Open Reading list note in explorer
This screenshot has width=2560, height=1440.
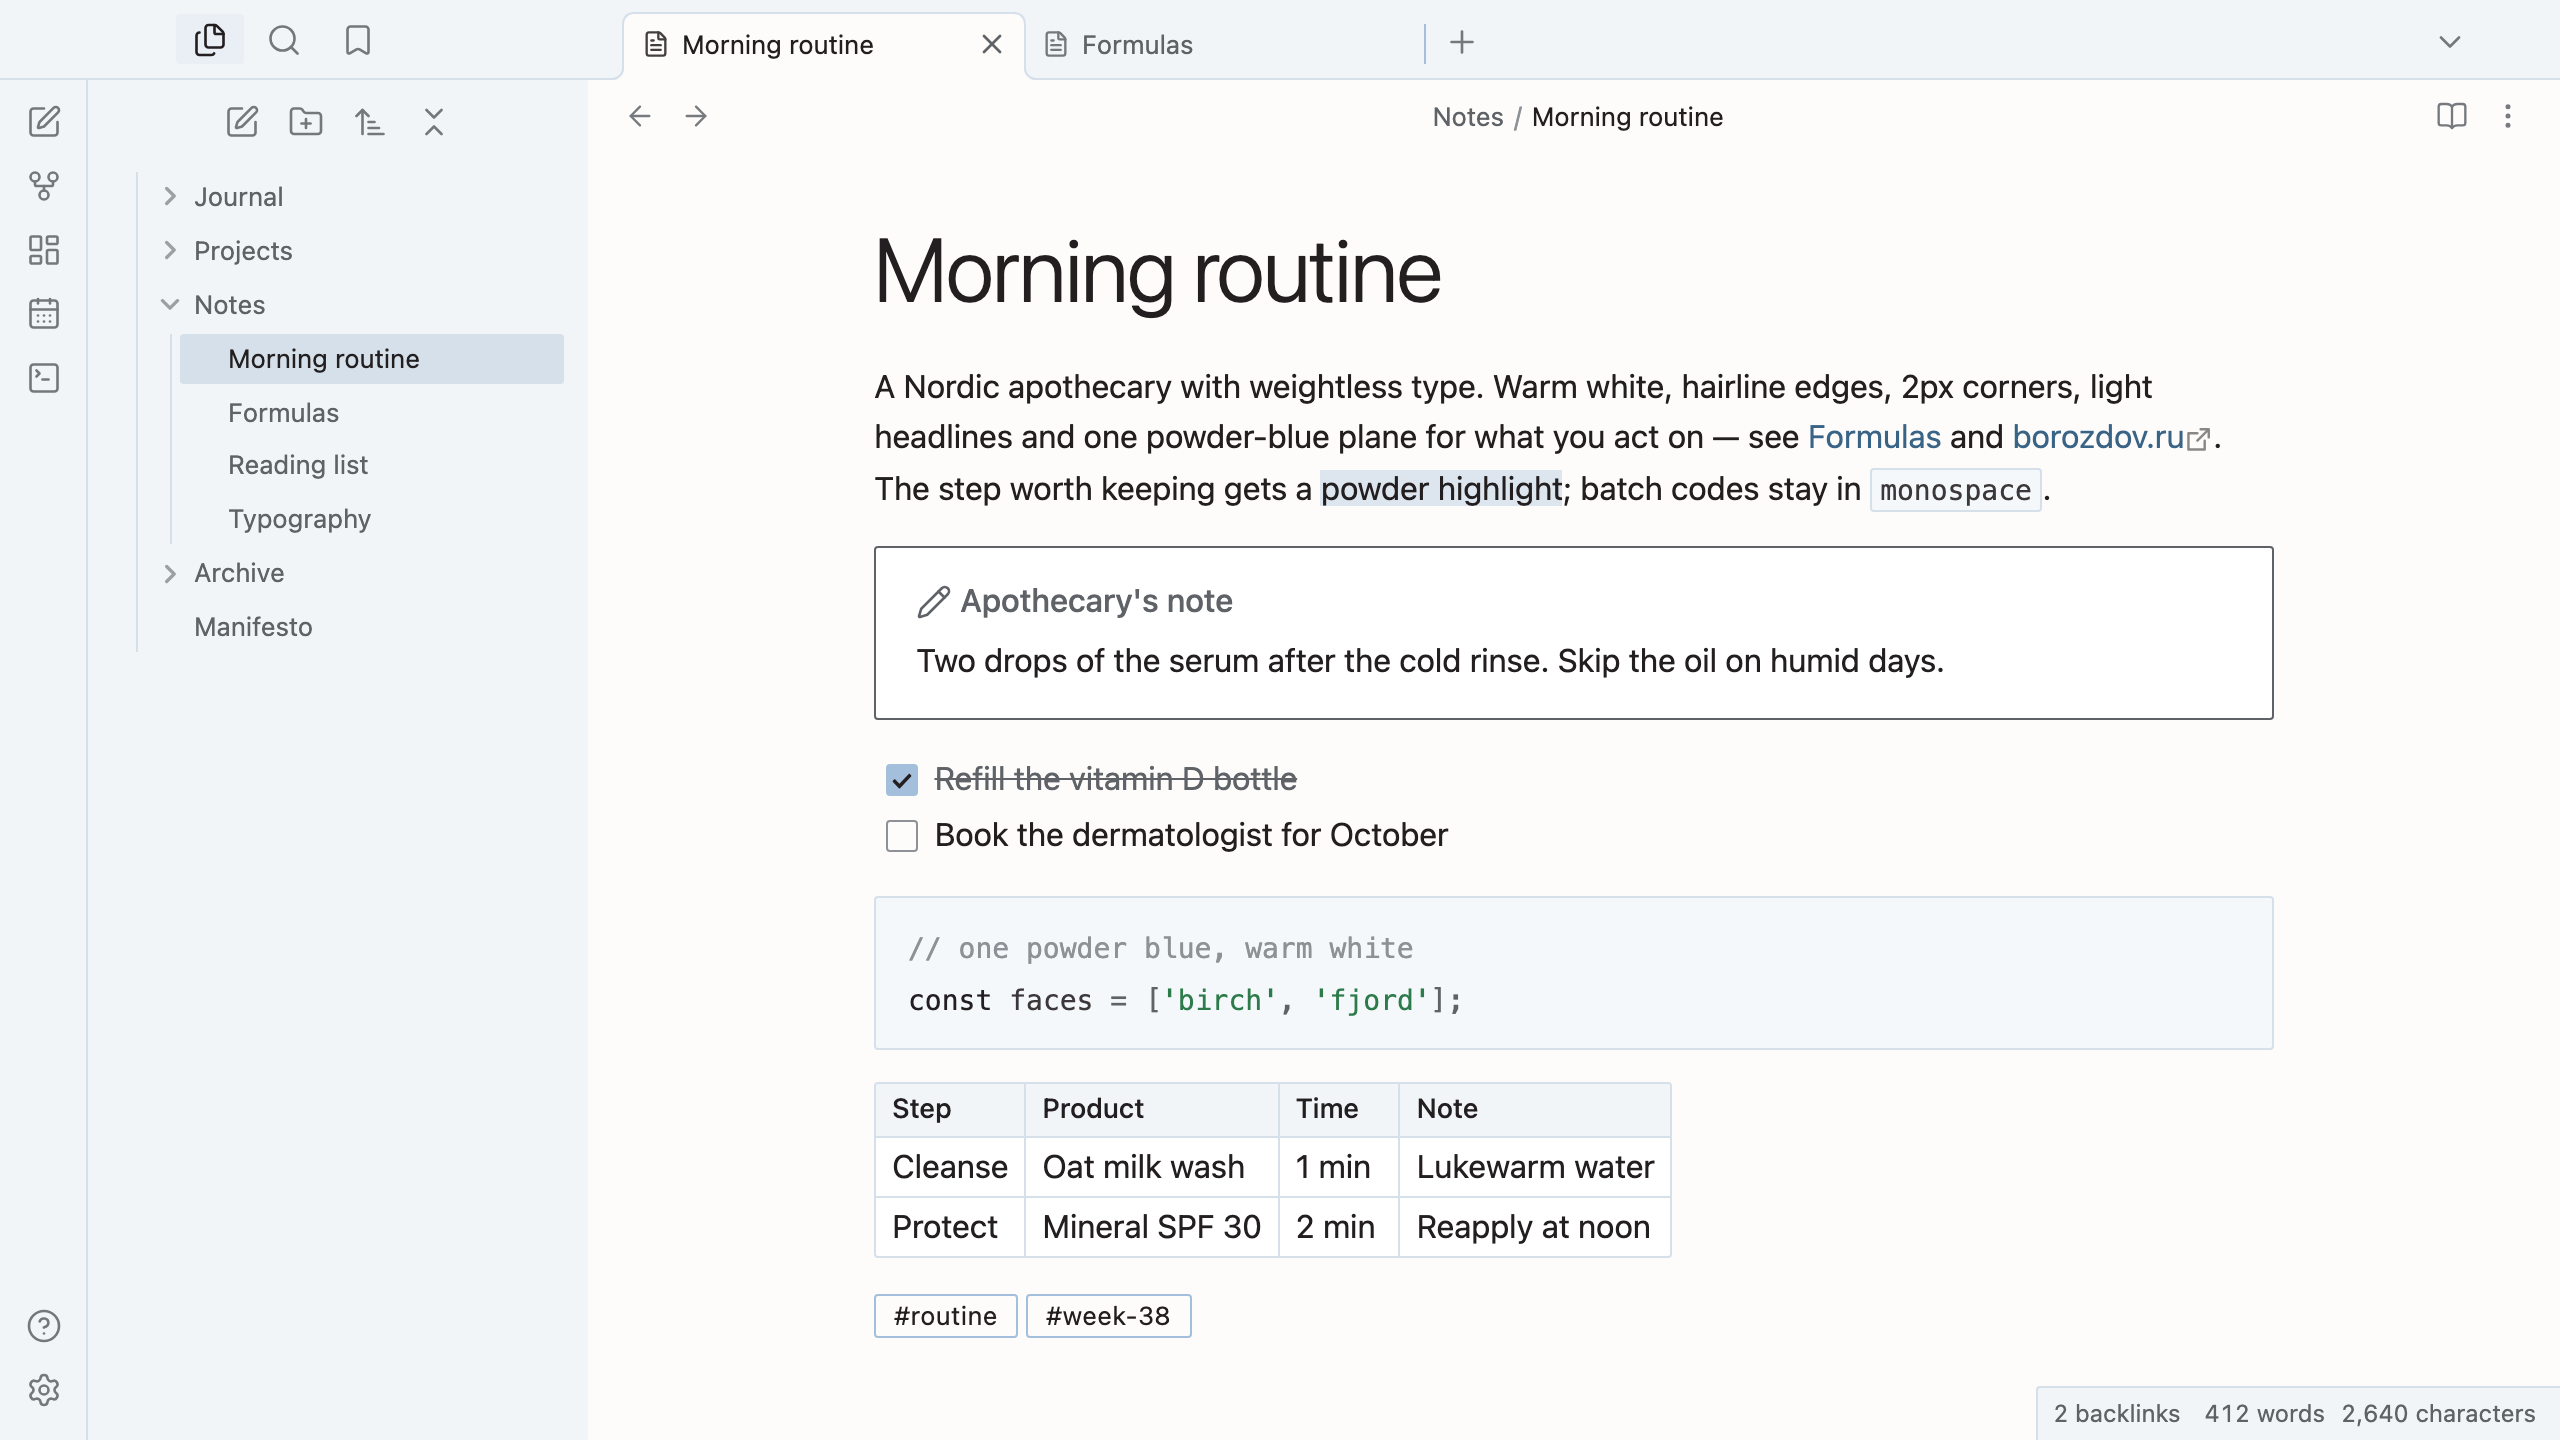372,465
